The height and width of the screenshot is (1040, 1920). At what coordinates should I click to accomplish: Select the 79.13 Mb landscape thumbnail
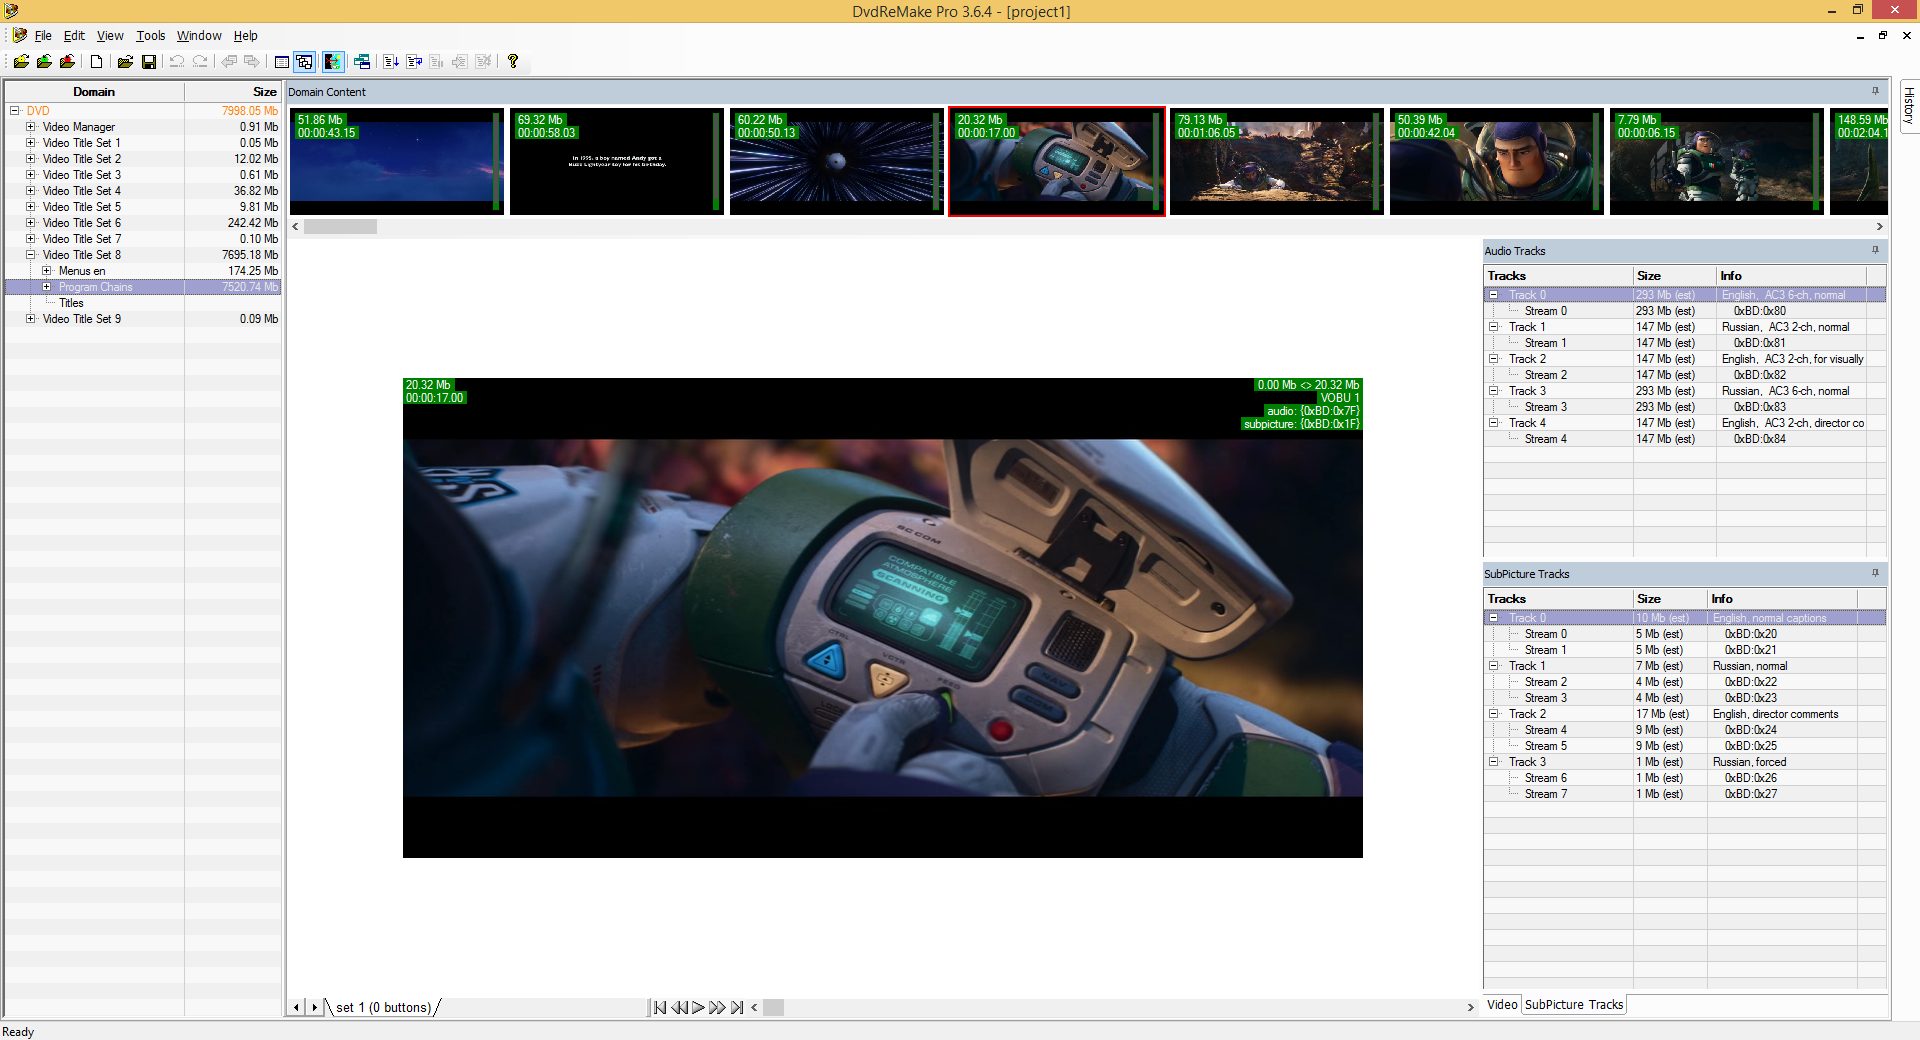point(1277,161)
